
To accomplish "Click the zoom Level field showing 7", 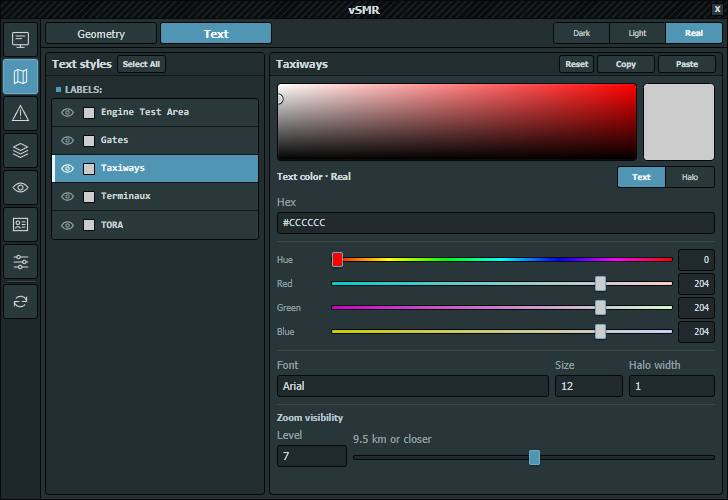I will coord(312,456).
